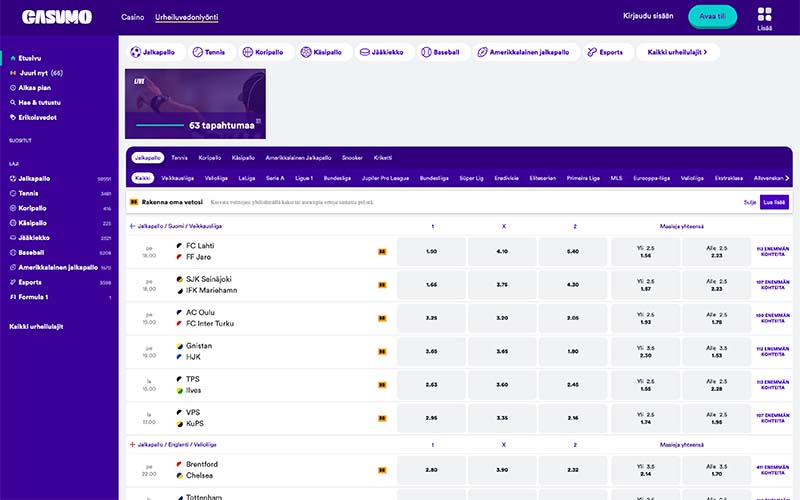Open the live 63 tapahtumaa banner
This screenshot has height=500, width=800.
195,104
